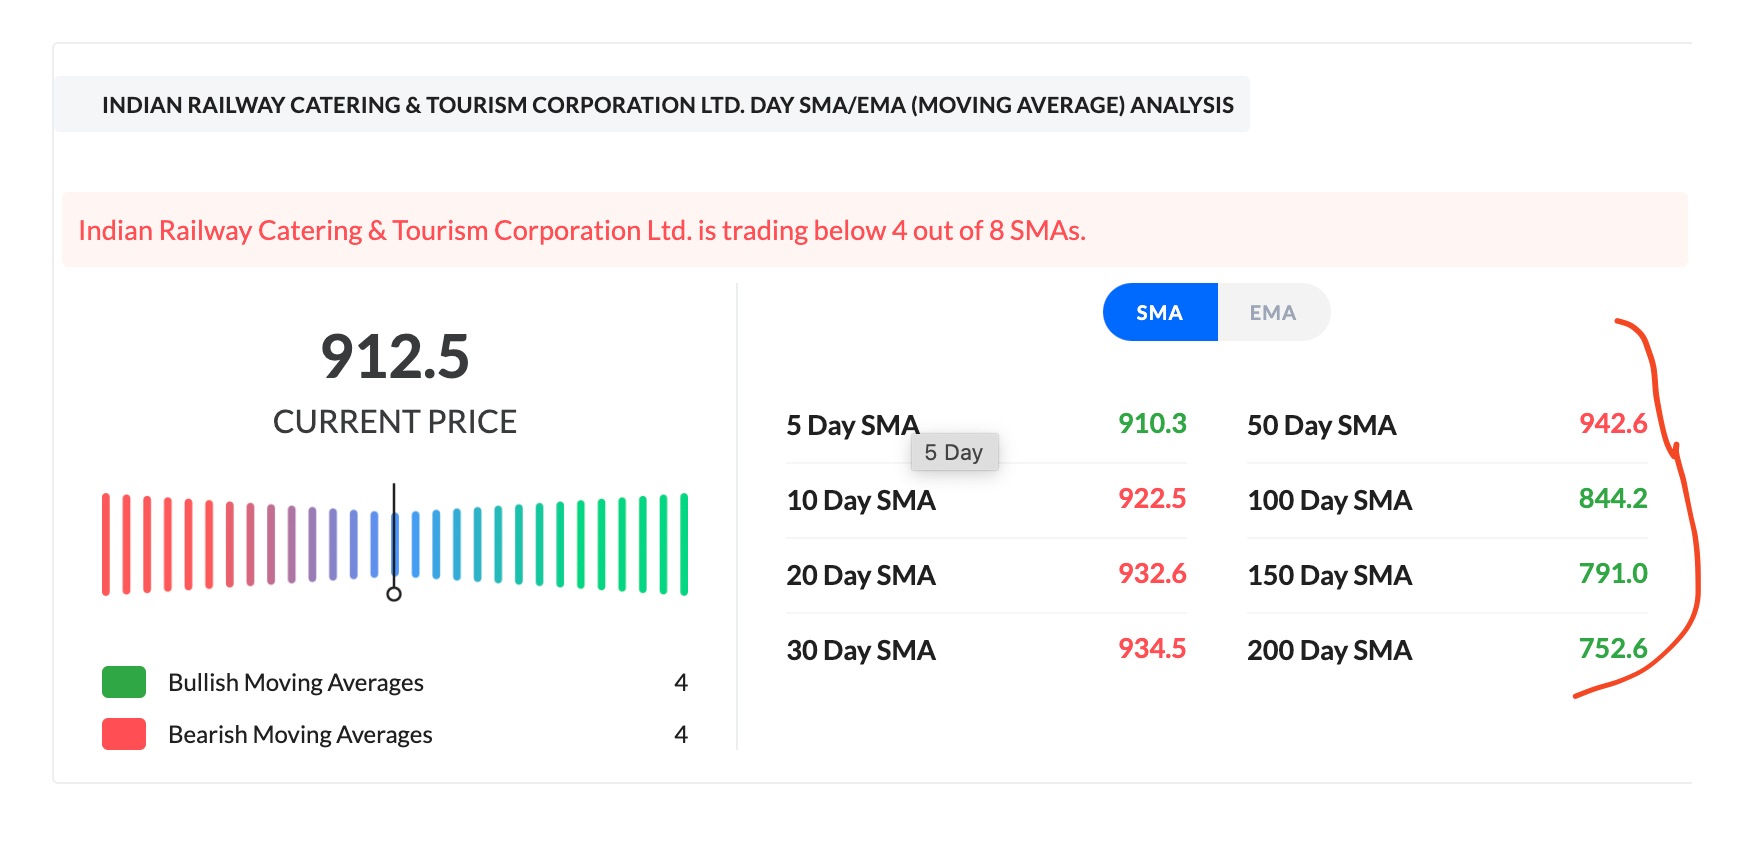Click the 150 Day SMA label
Screen dimensions: 1739x858
pyautogui.click(x=1329, y=575)
